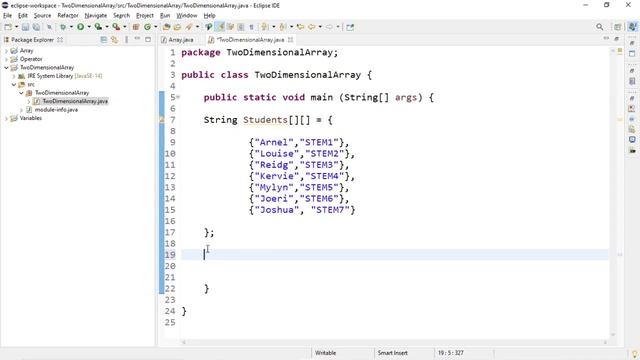Click the Open Type folder icon
The height and width of the screenshot is (360, 640).
[166, 27]
